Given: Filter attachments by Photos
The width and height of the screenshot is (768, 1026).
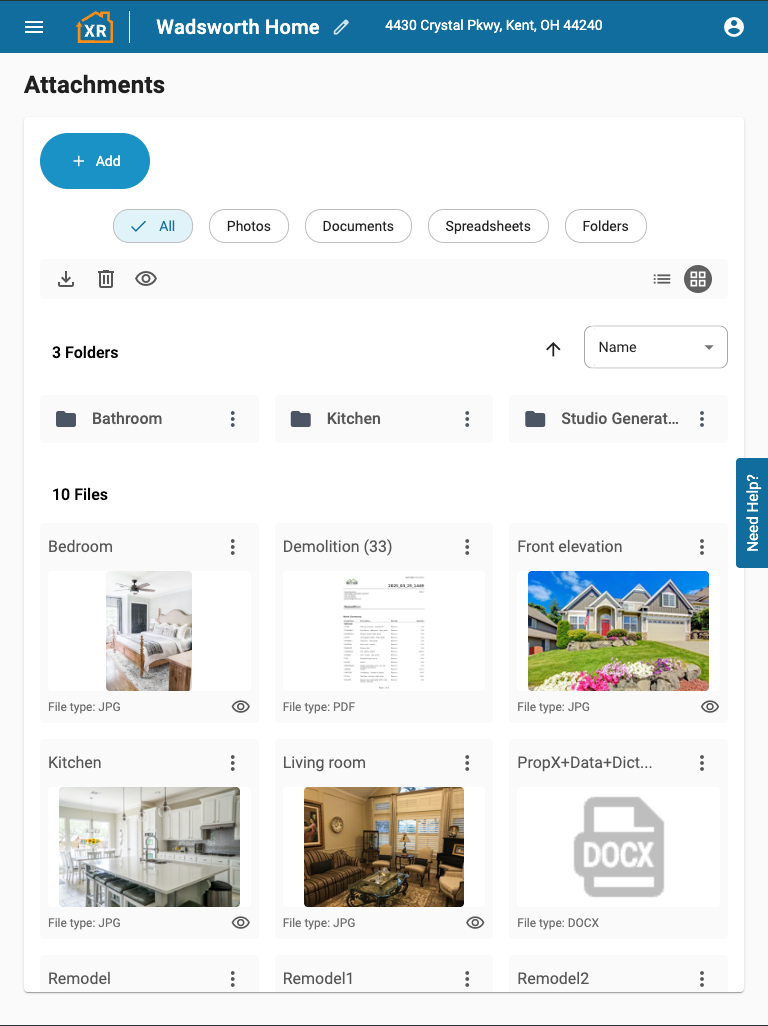Looking at the screenshot, I should [x=249, y=226].
